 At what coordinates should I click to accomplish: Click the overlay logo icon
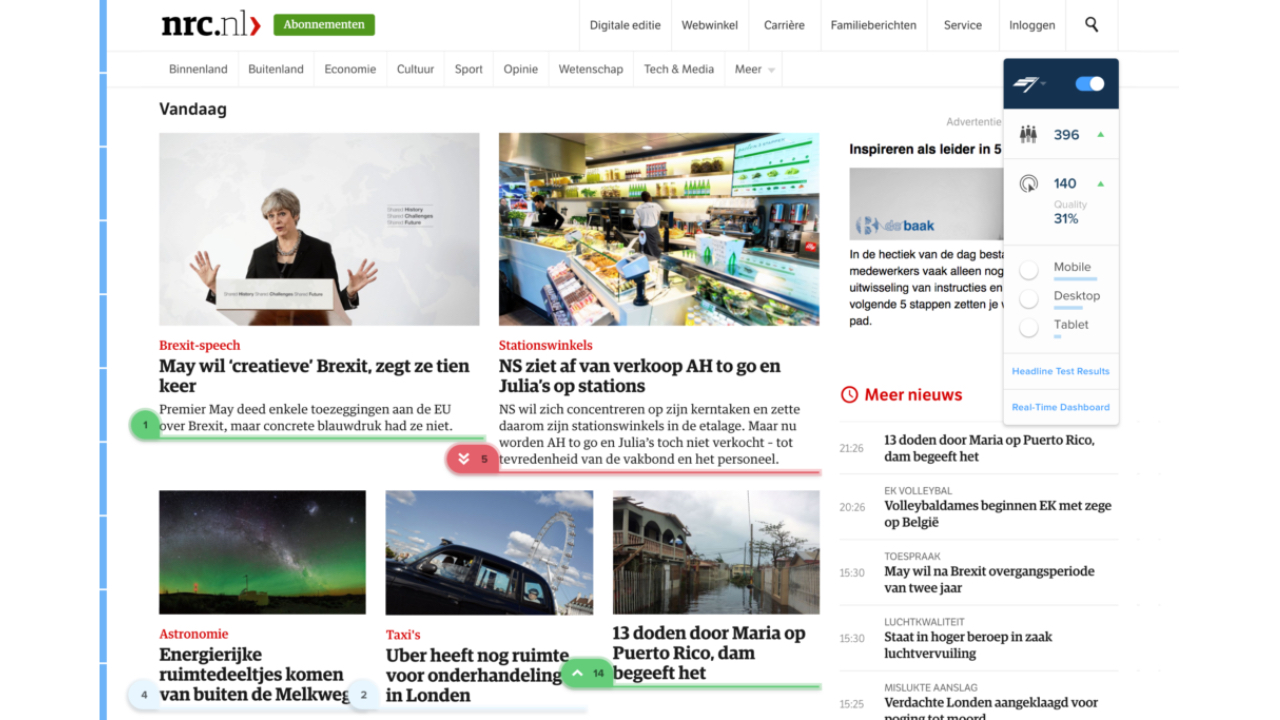click(x=1026, y=84)
